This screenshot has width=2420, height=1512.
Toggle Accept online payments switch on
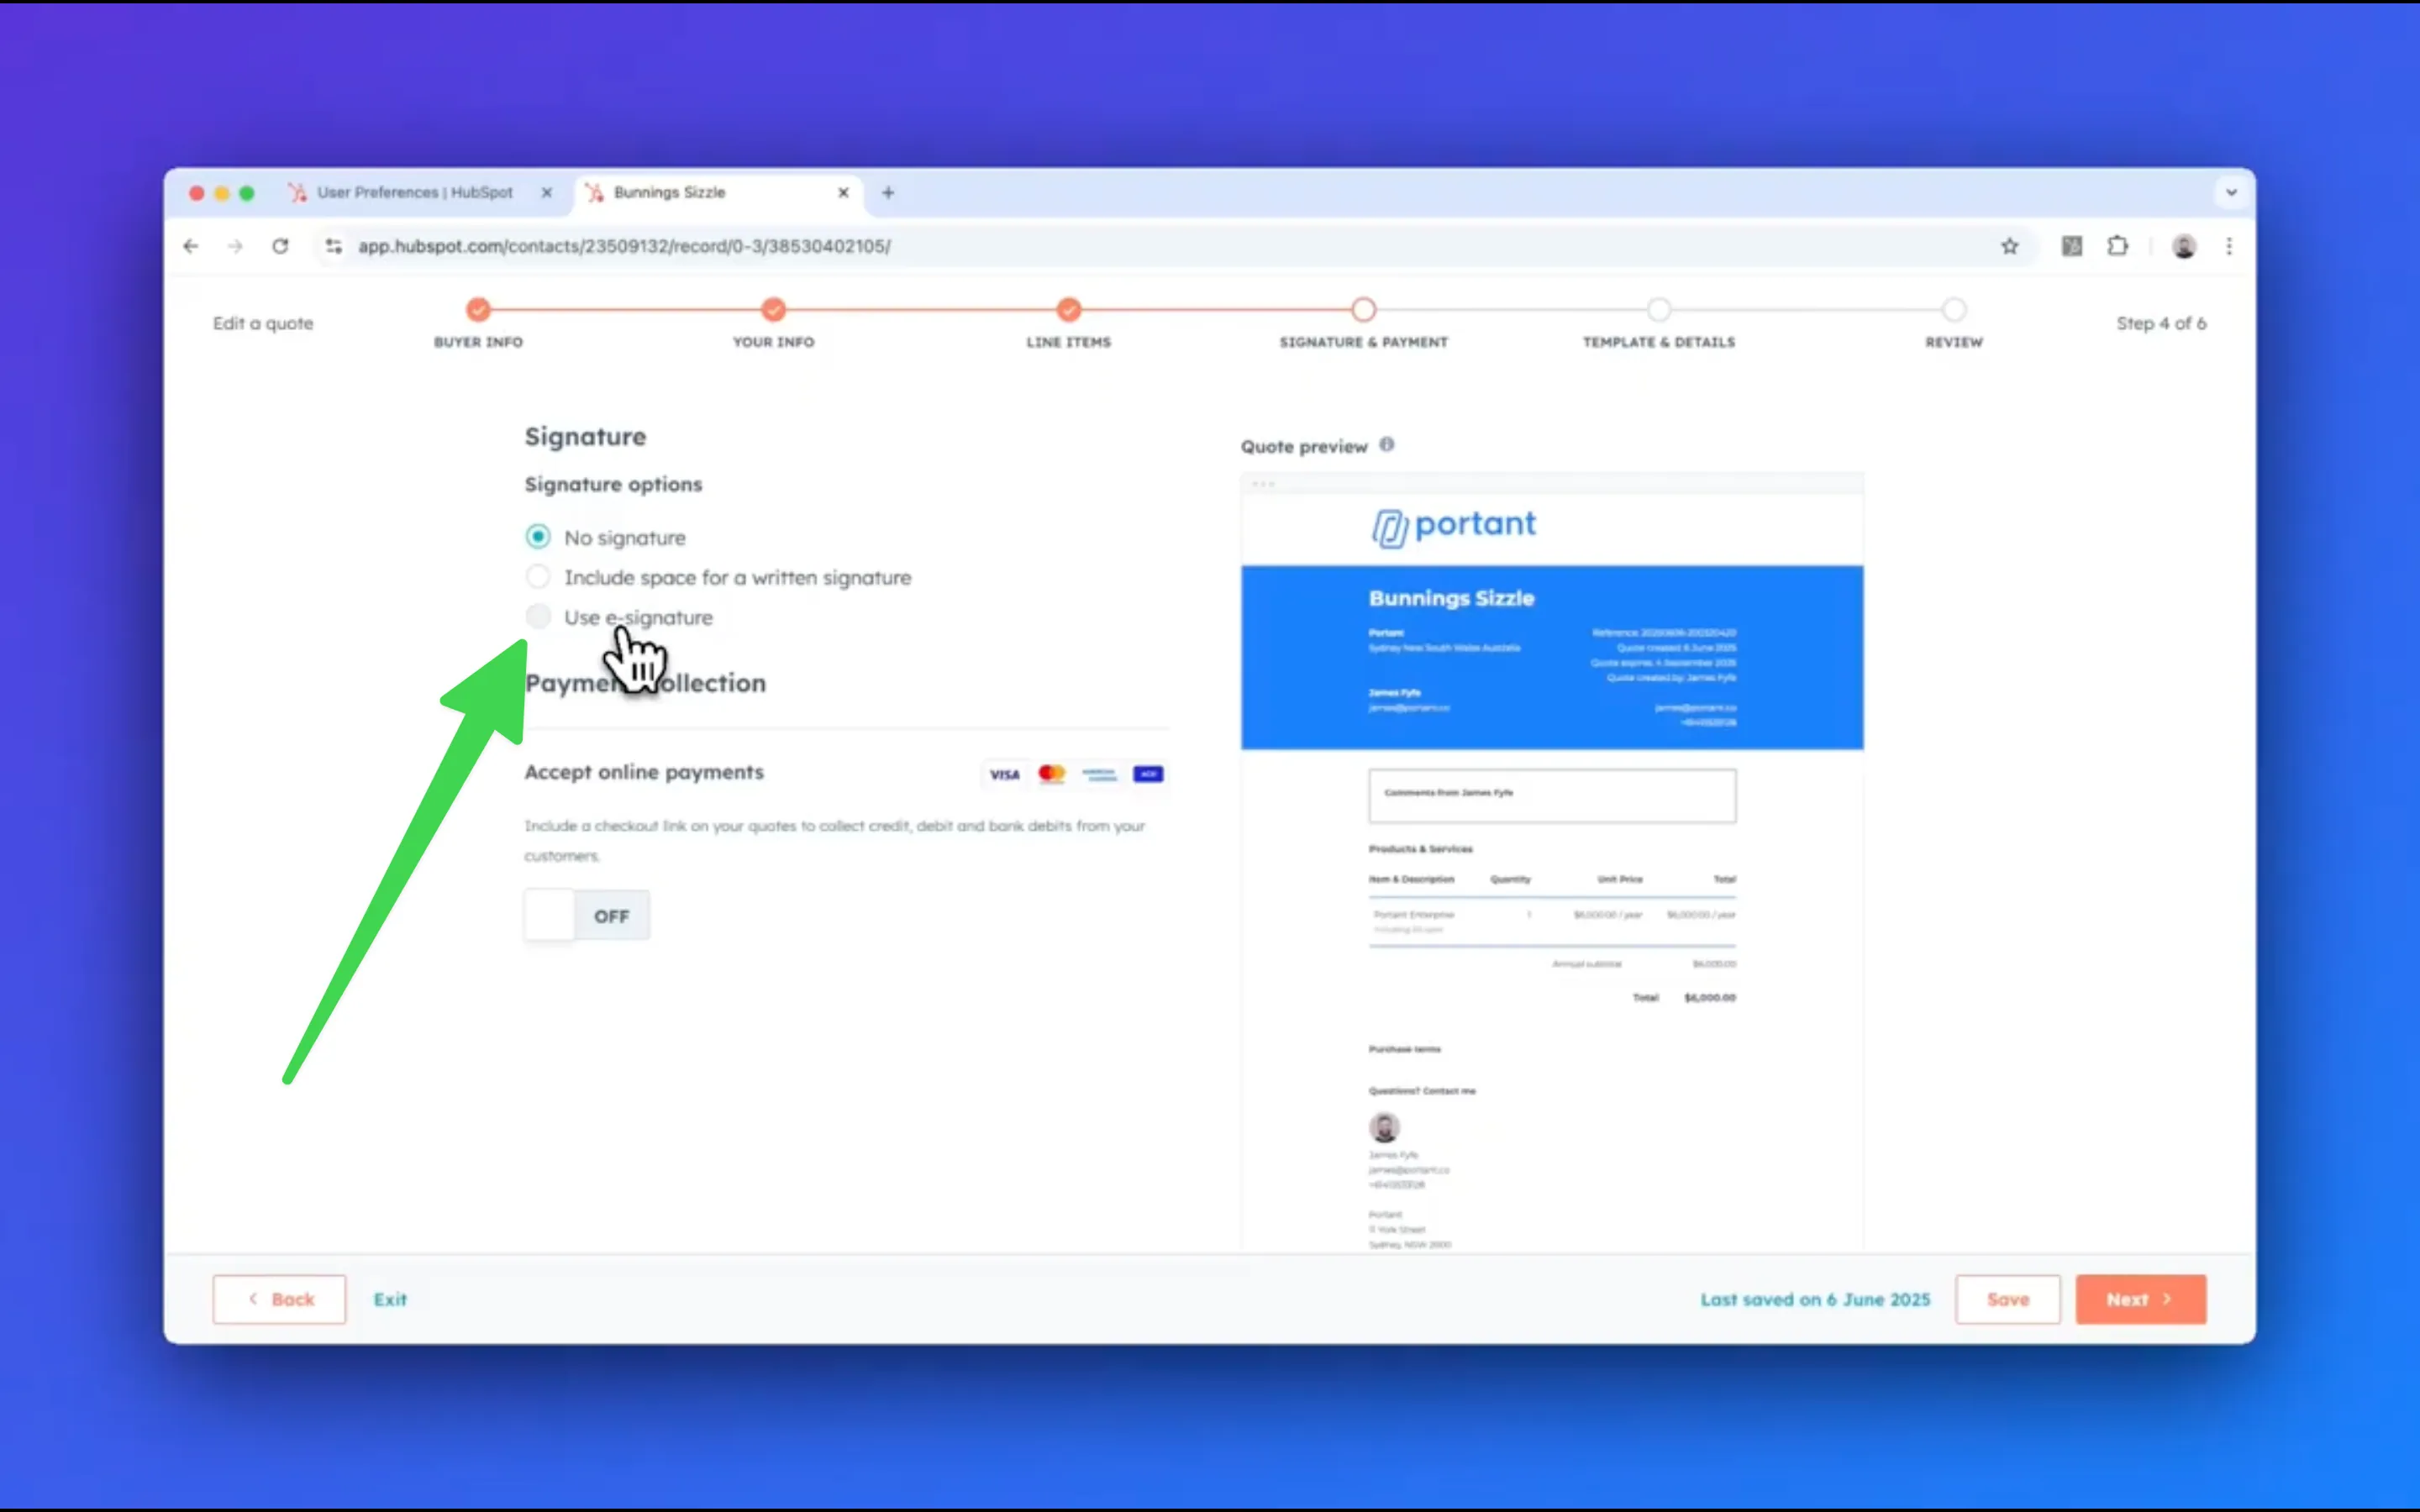click(587, 915)
